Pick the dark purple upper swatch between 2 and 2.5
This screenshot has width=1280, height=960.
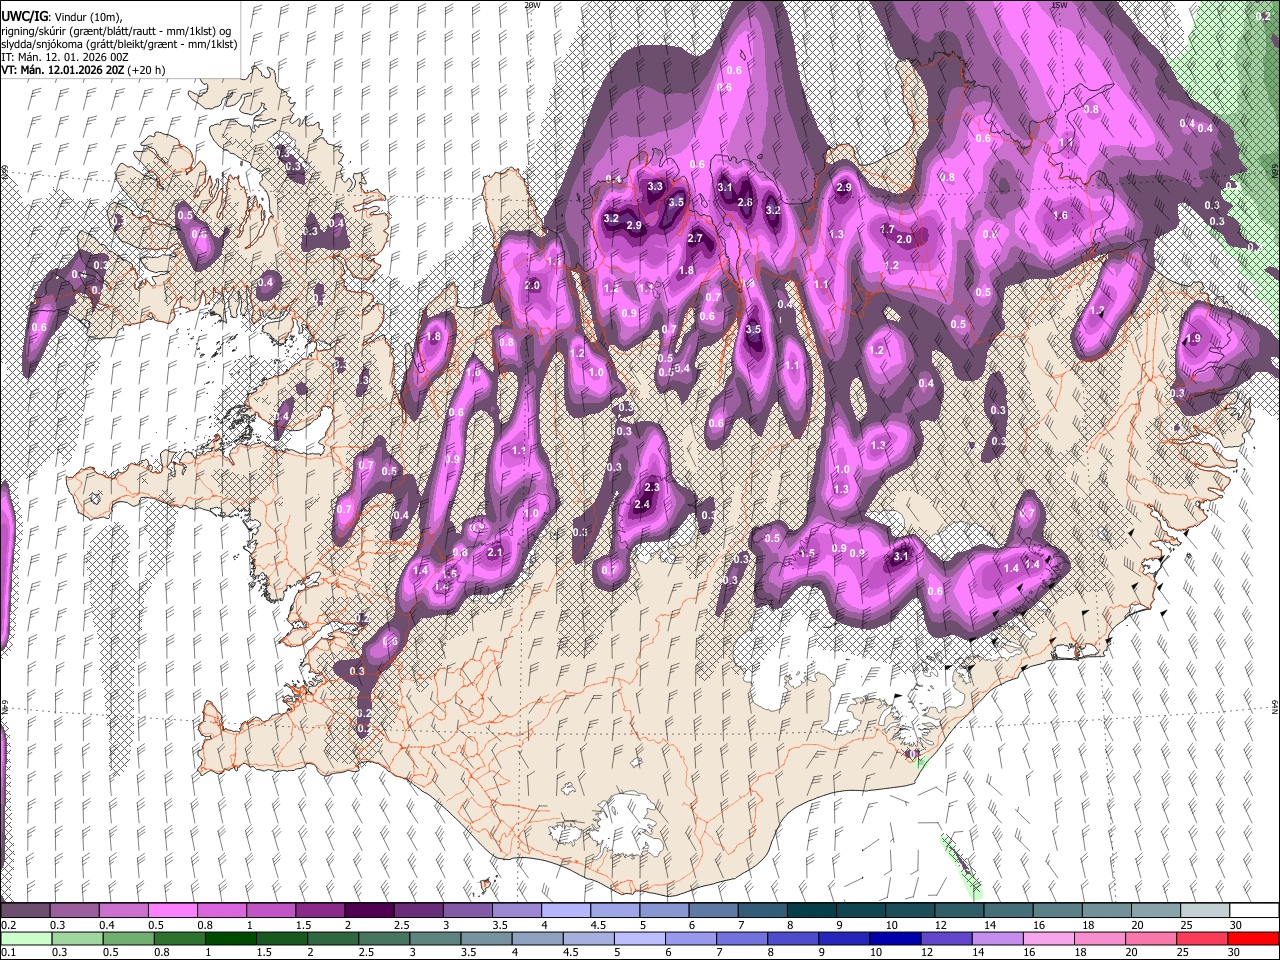(x=369, y=911)
